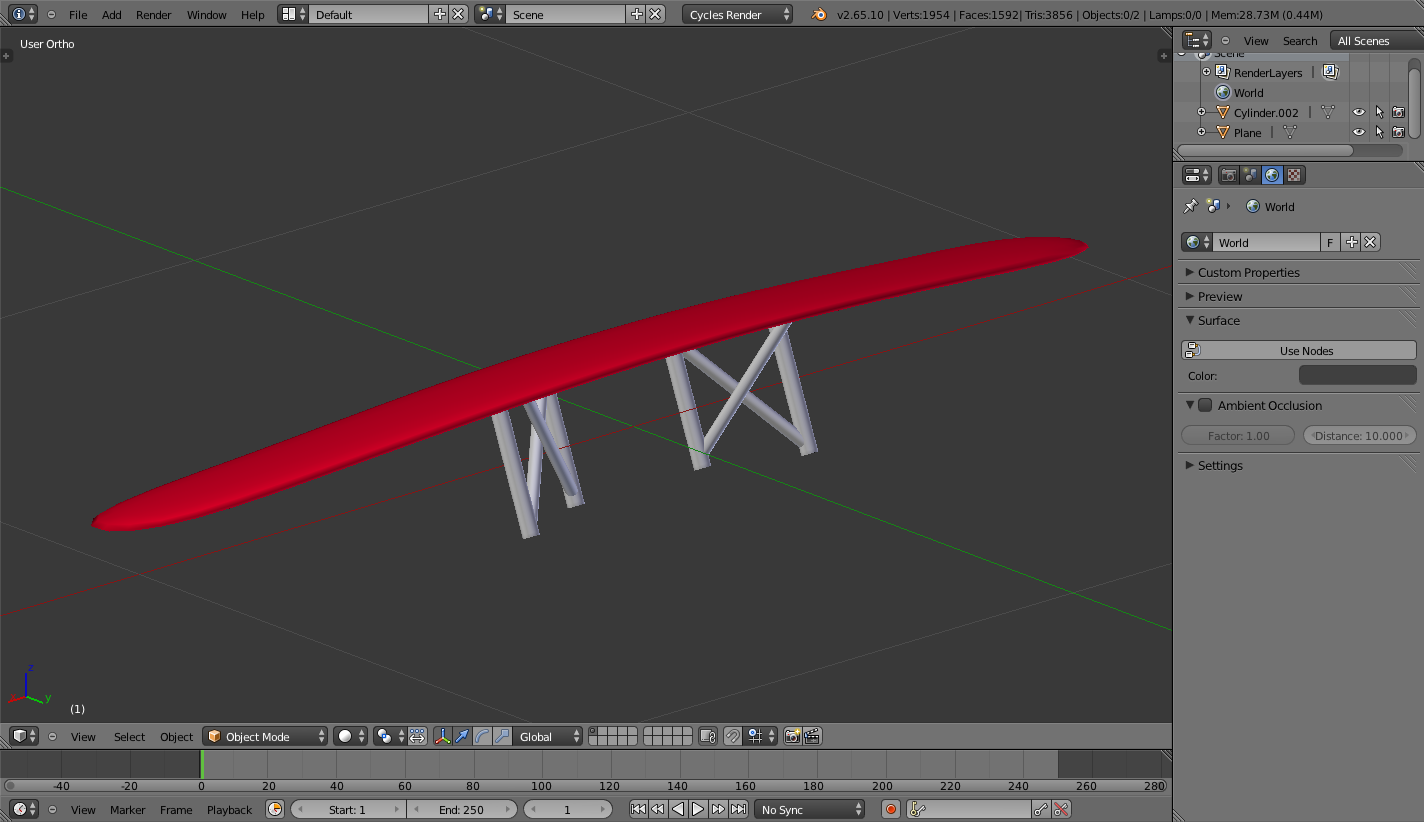Open the Texture properties checker icon
Image resolution: width=1424 pixels, height=822 pixels.
tap(1294, 175)
